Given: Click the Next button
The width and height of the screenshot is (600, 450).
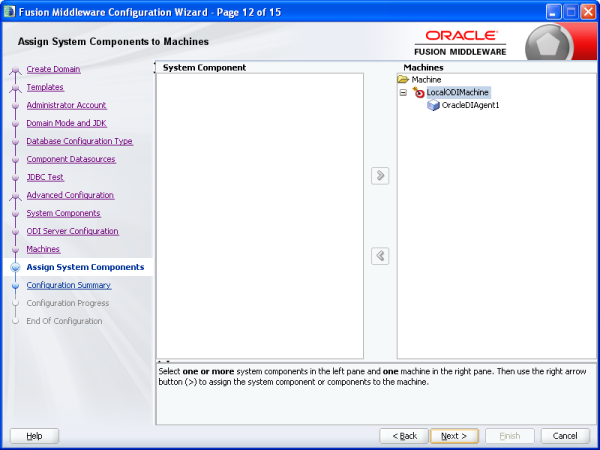Looking at the screenshot, I should coord(455,436).
